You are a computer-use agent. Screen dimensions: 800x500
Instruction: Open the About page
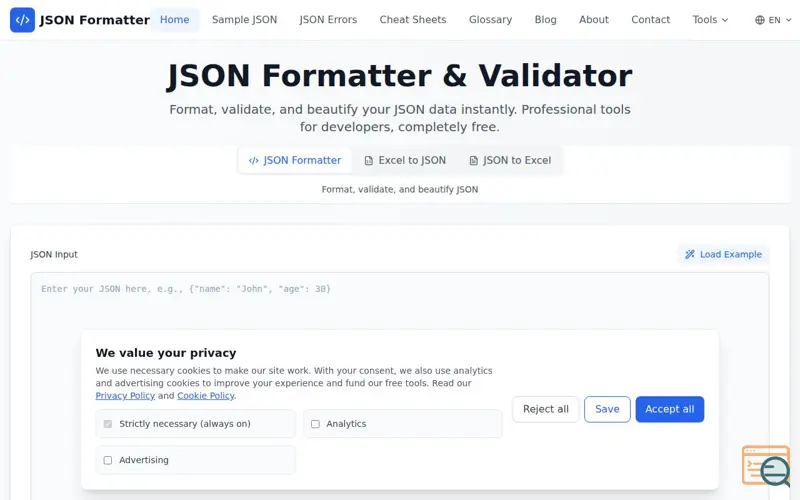pos(594,20)
